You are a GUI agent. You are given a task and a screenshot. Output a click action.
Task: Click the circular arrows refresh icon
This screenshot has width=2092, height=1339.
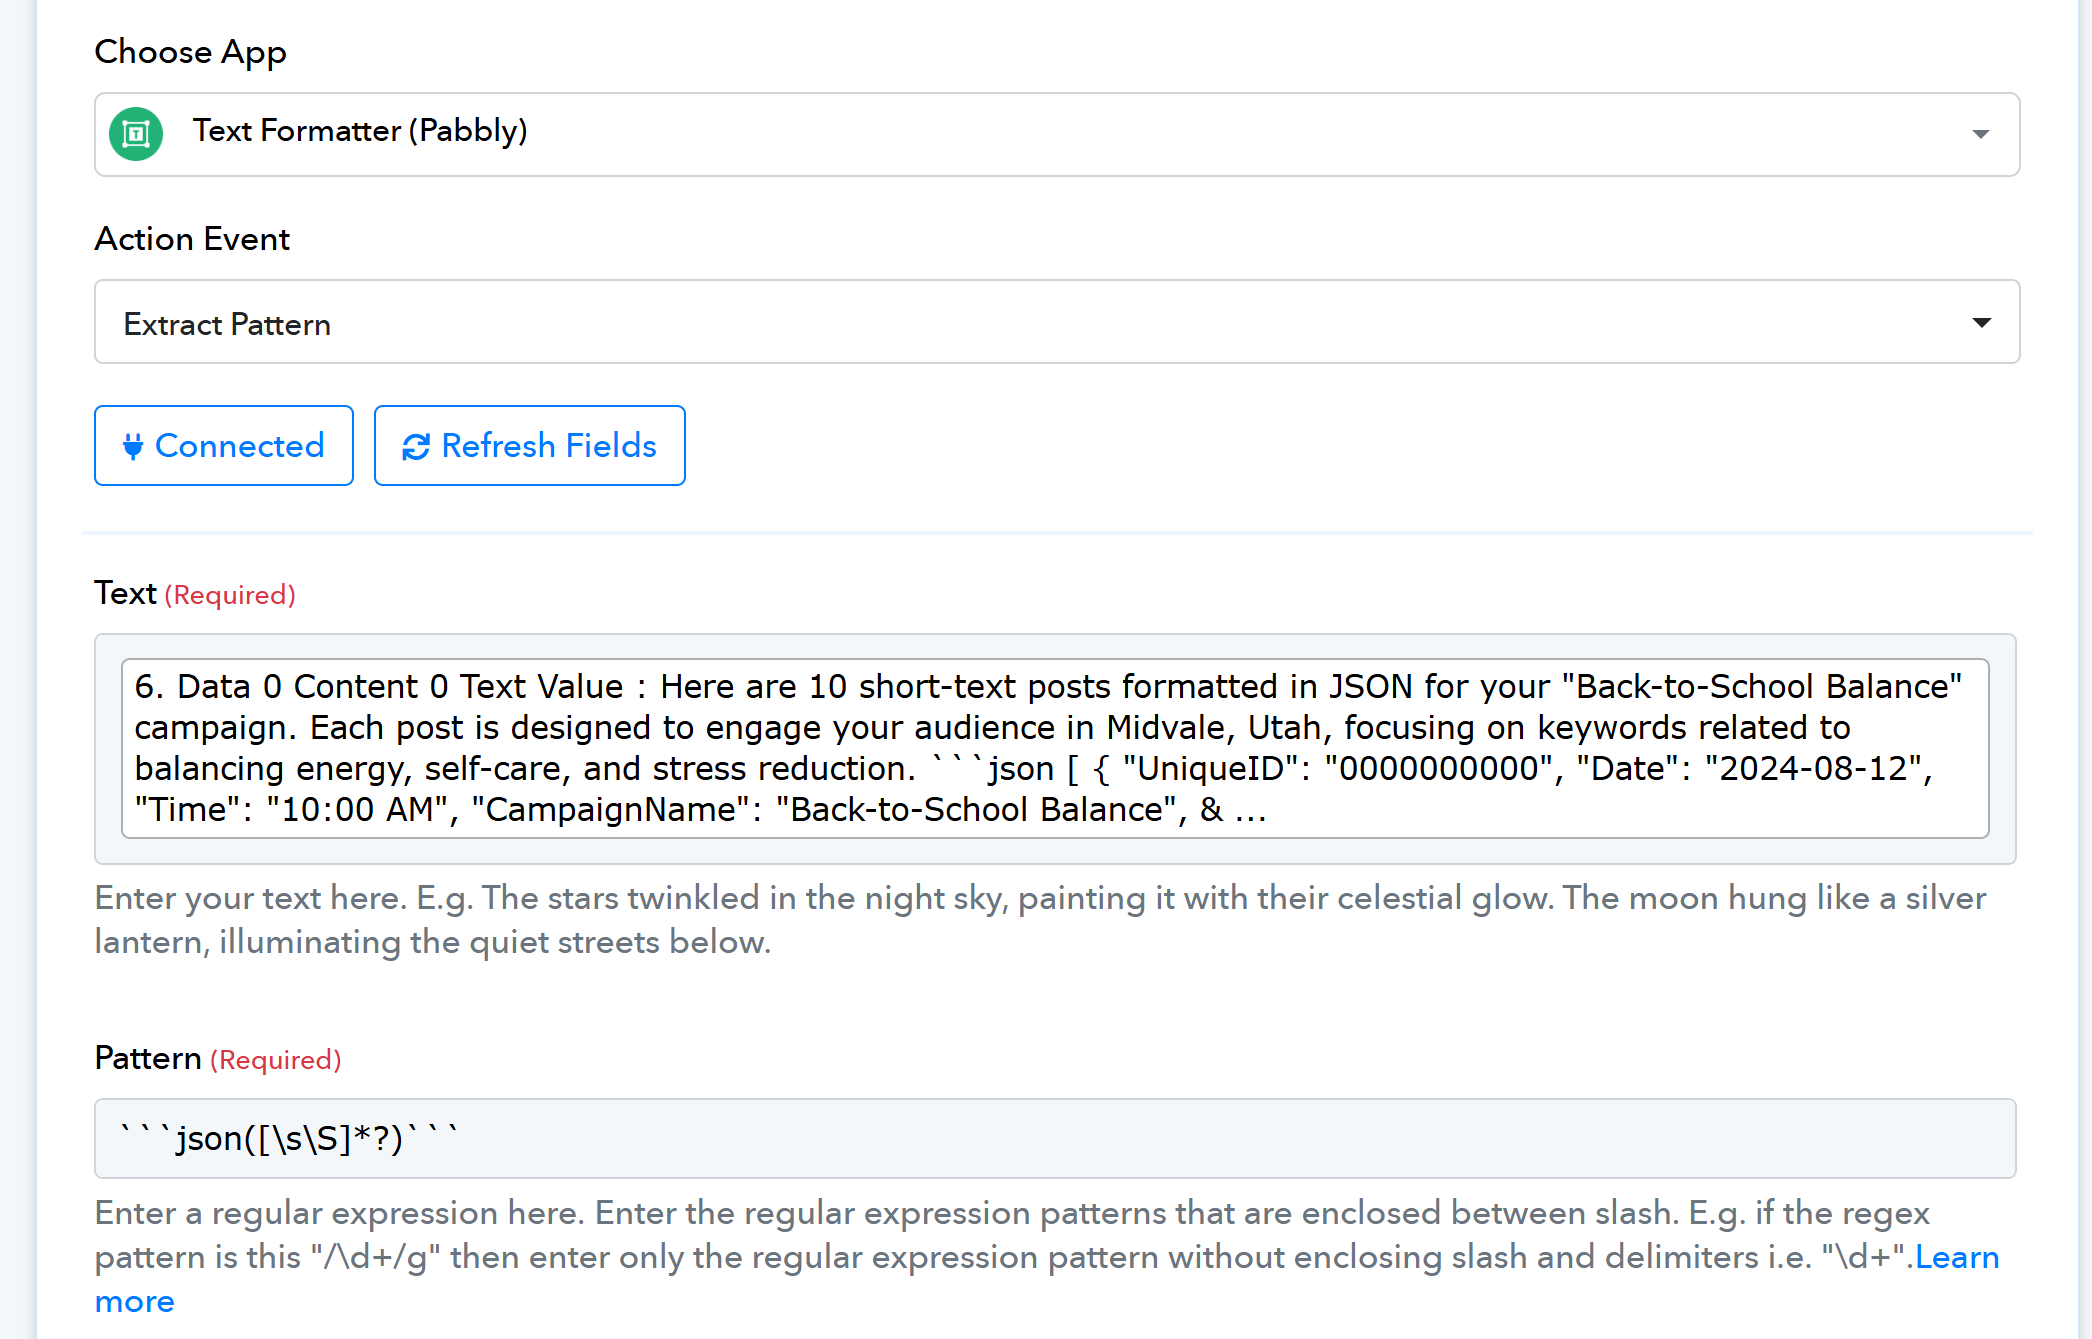(x=416, y=447)
